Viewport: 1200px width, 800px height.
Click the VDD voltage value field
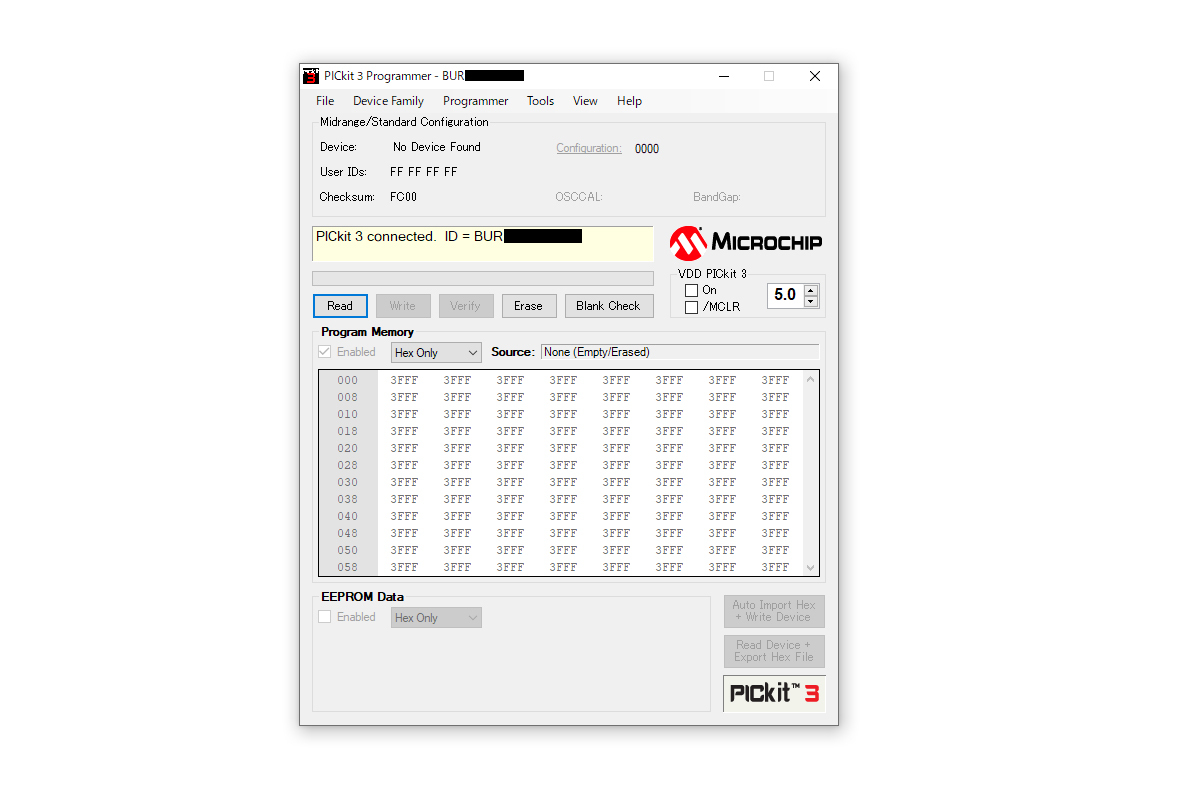[x=785, y=295]
